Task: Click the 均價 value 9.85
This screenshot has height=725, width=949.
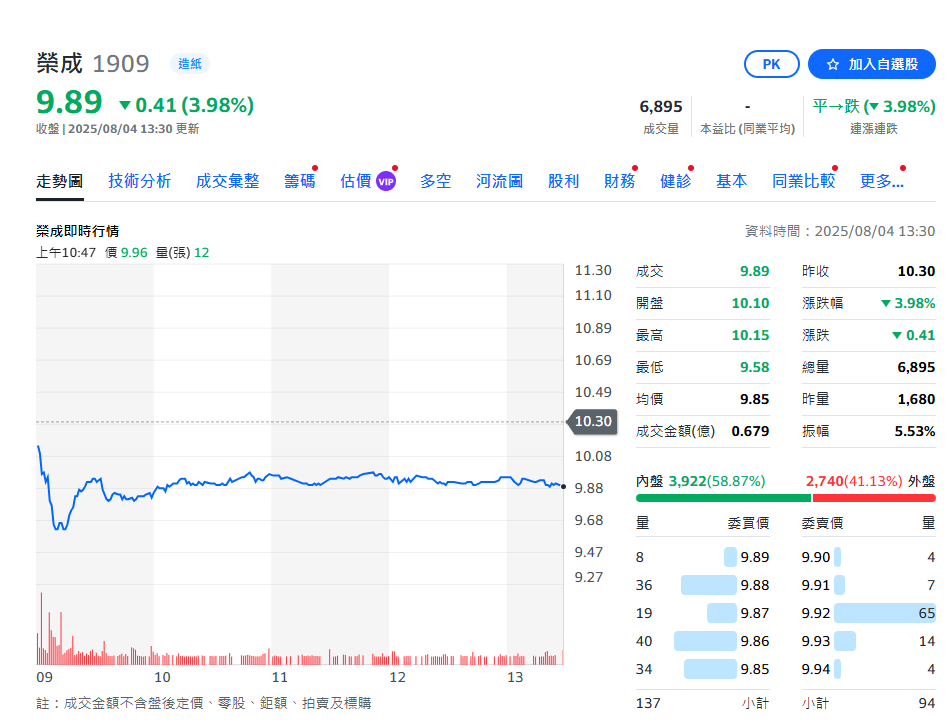Action: point(755,399)
